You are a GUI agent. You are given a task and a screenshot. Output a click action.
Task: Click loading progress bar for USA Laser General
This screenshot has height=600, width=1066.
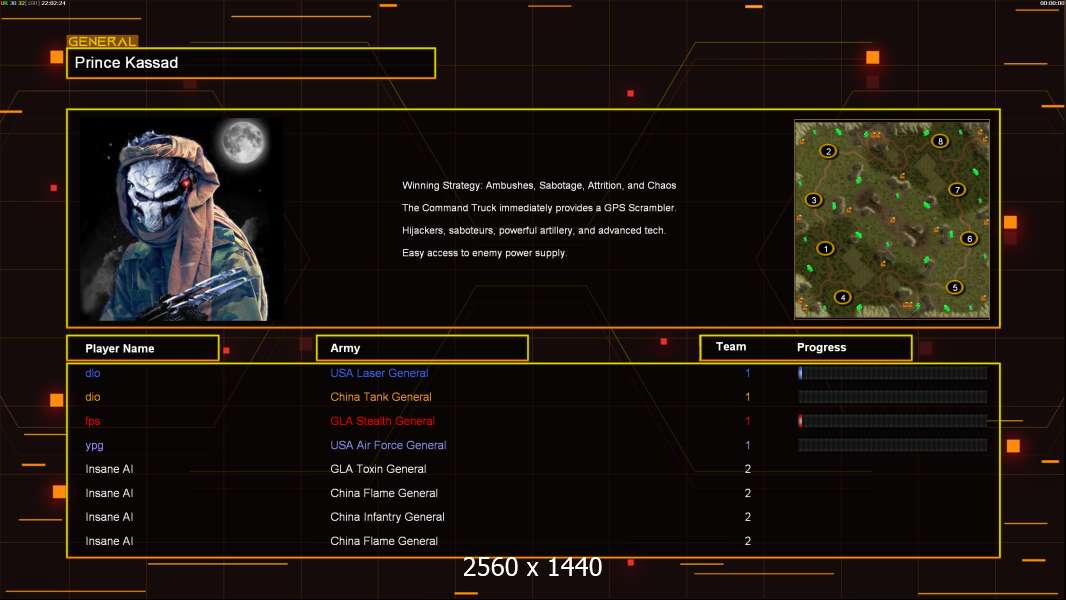tap(893, 372)
